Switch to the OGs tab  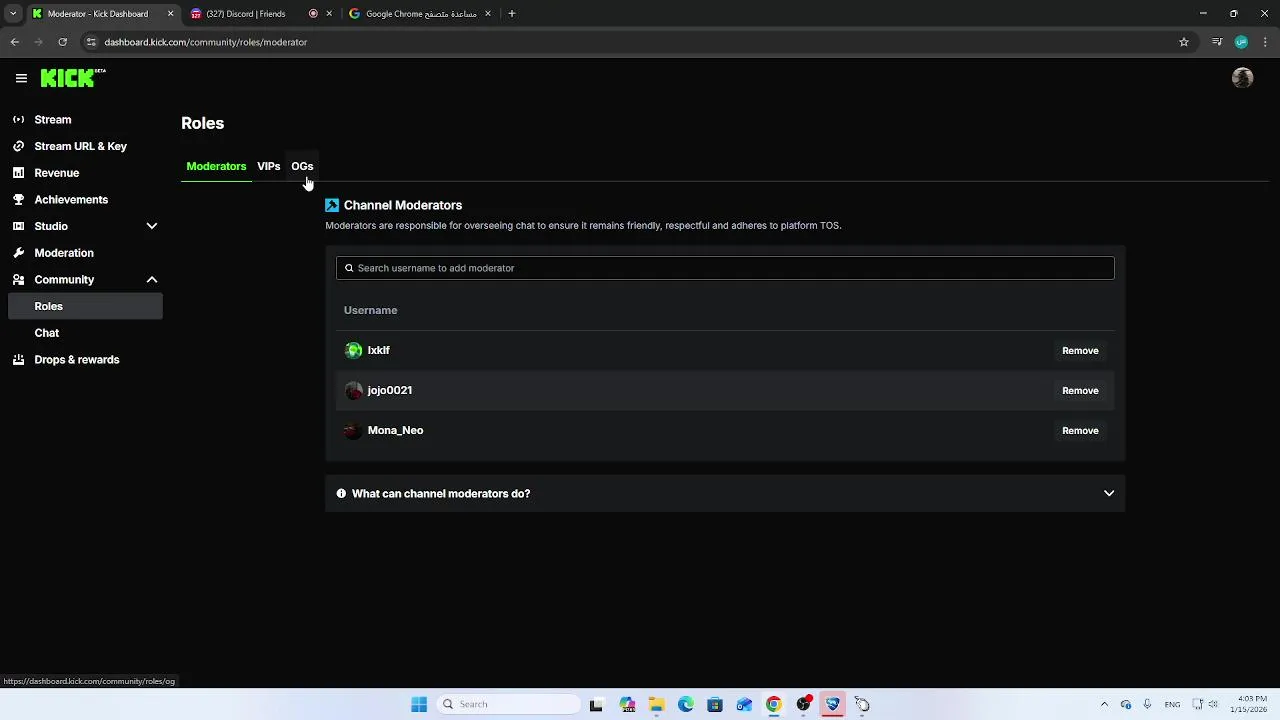click(x=302, y=166)
